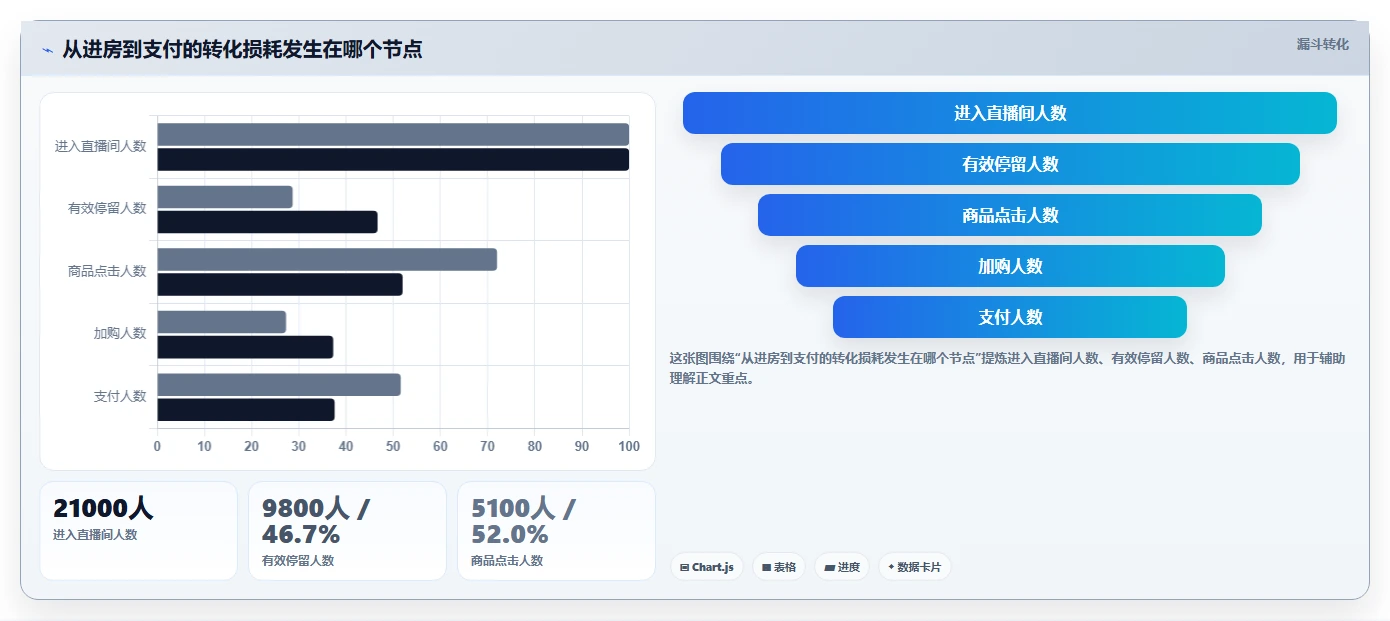Click the 商品点击人数 caption under 5100人

pyautogui.click(x=507, y=561)
